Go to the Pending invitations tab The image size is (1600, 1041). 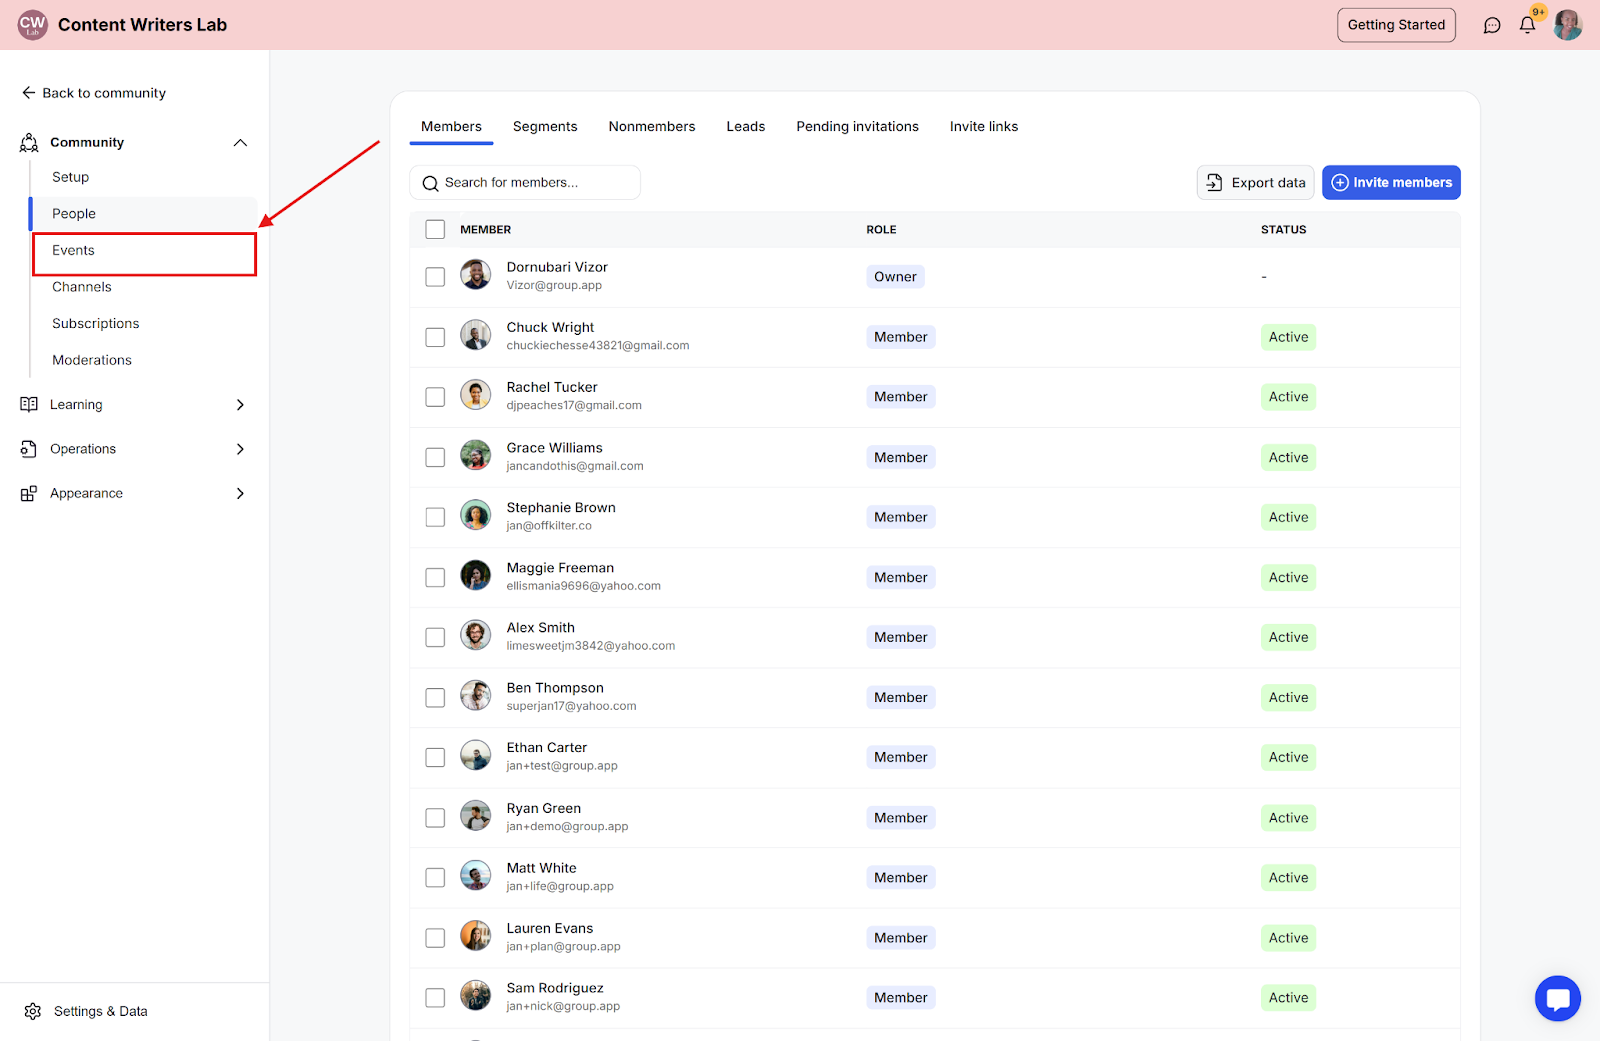click(857, 126)
